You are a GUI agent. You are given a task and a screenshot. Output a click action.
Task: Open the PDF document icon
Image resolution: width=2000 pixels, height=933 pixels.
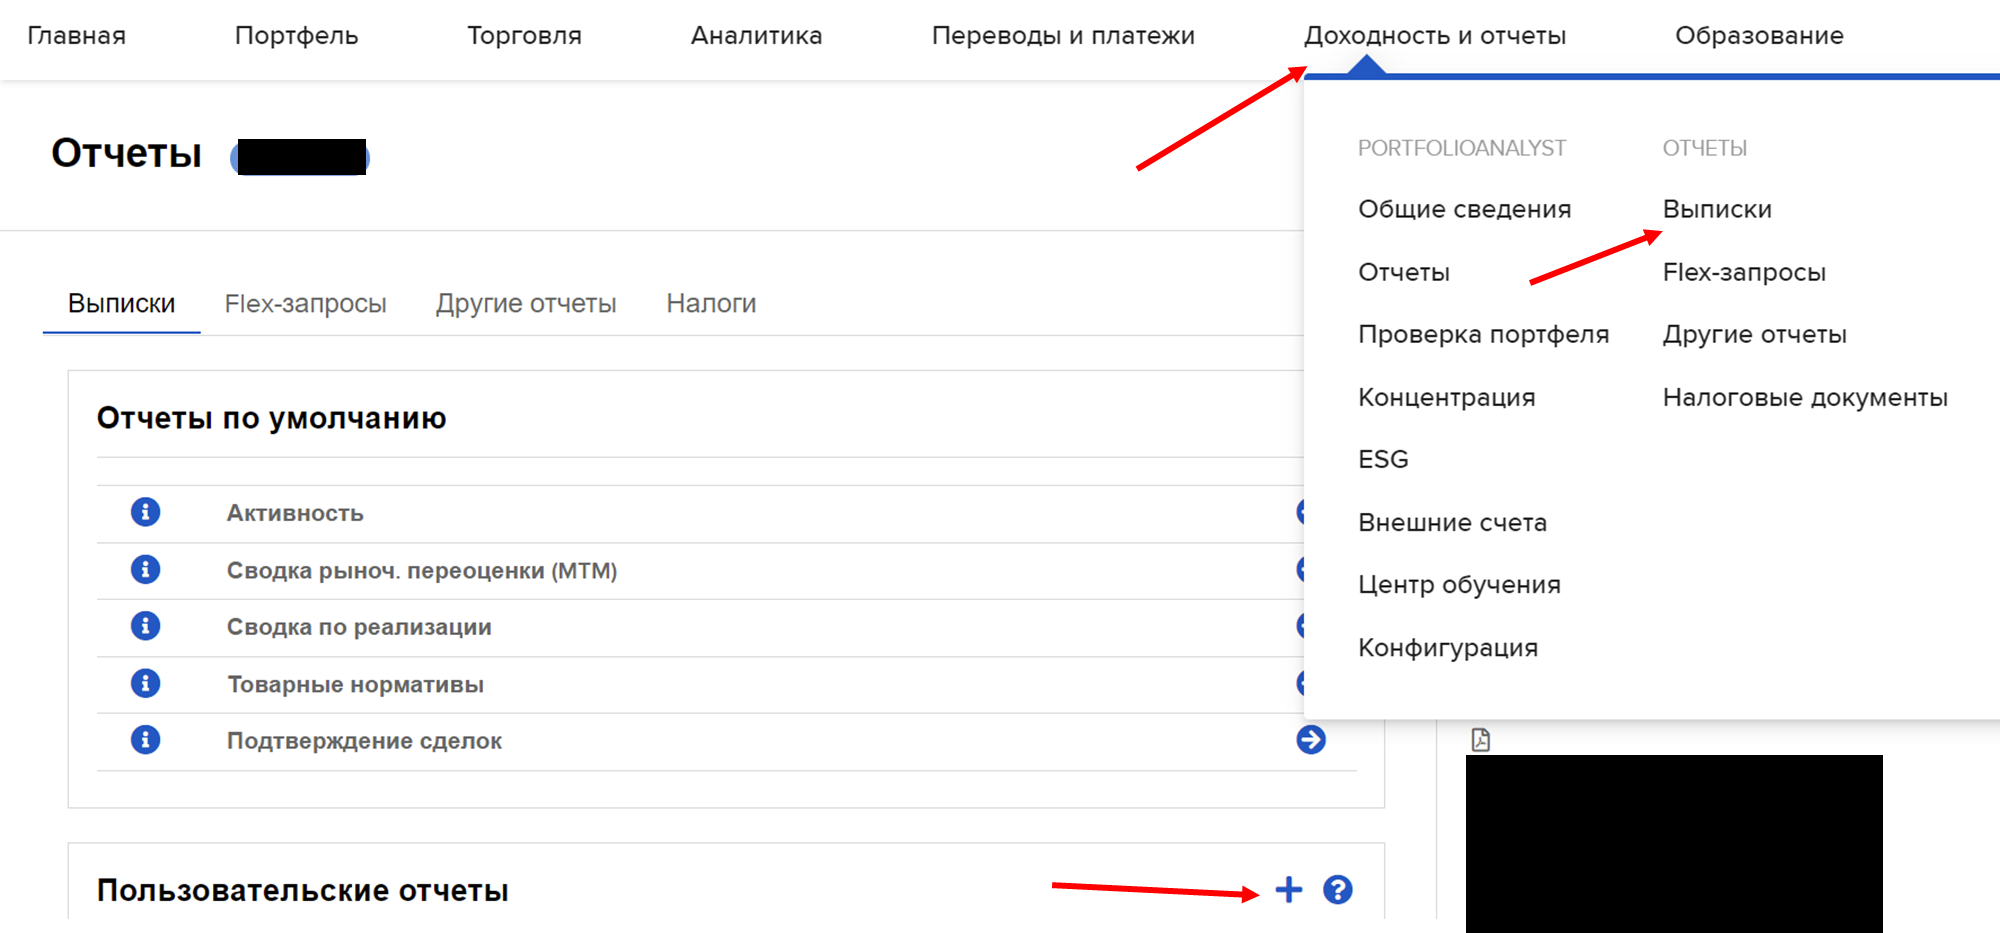click(1481, 739)
